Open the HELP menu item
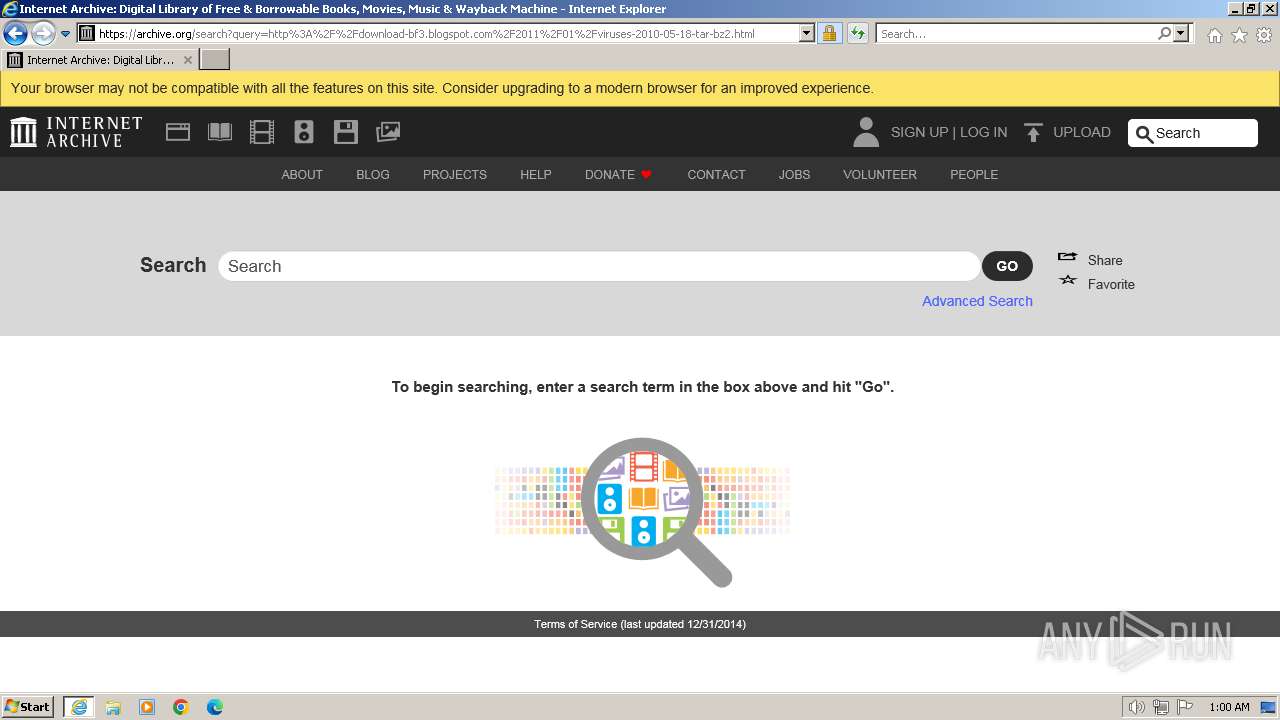The height and width of the screenshot is (720, 1280). coord(536,174)
